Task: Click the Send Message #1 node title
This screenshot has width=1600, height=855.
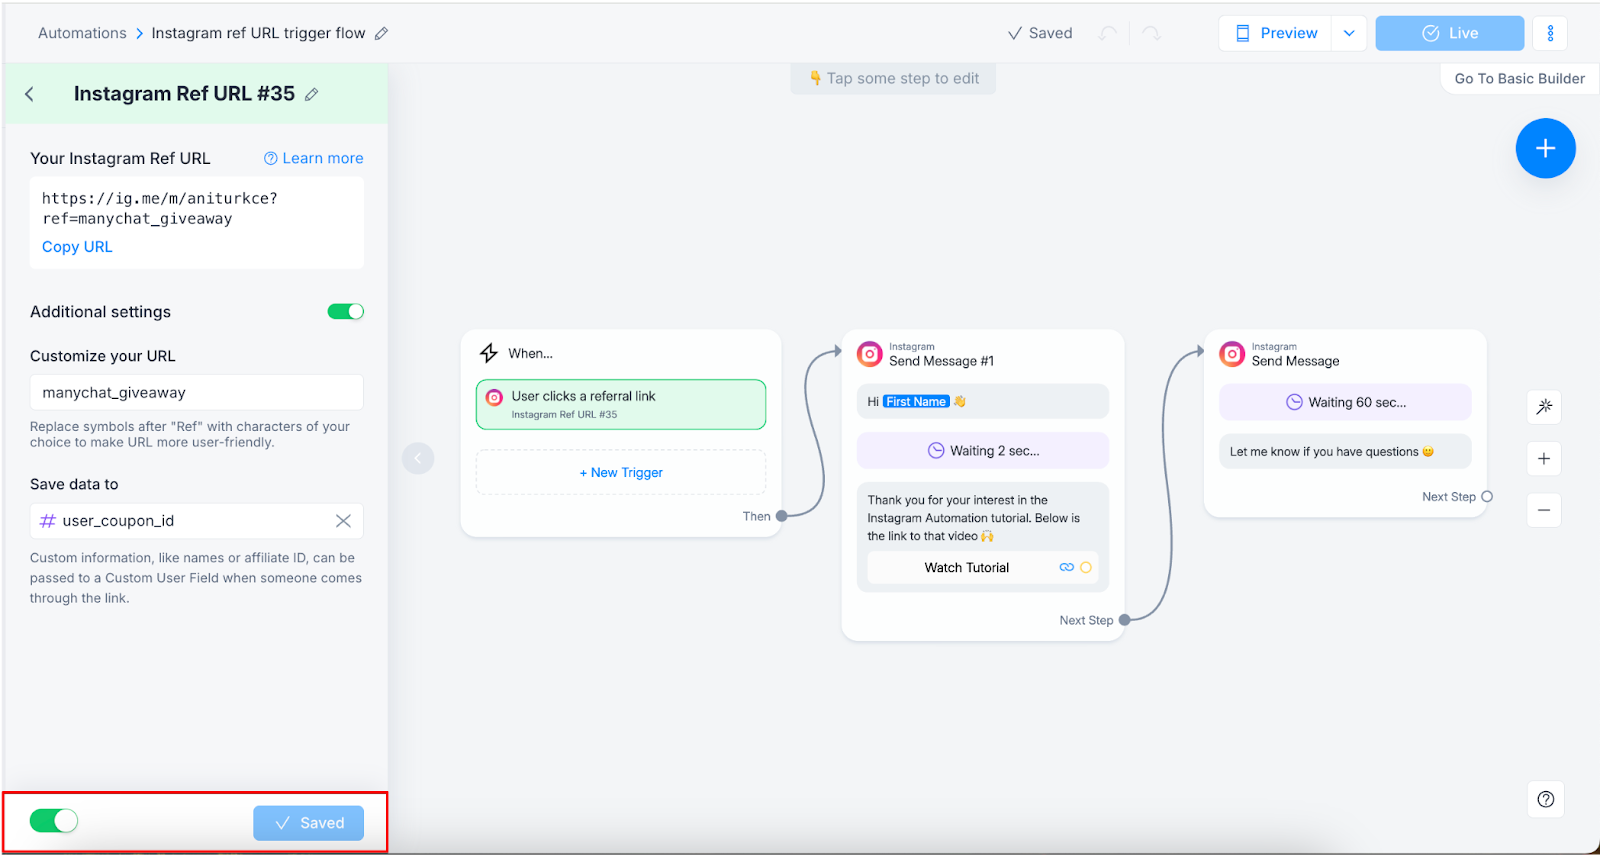Action: click(941, 361)
